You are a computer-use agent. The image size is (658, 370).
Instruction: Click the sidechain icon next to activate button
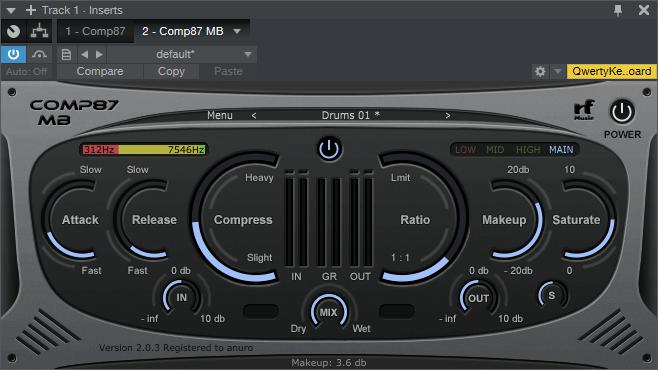pyautogui.click(x=39, y=54)
